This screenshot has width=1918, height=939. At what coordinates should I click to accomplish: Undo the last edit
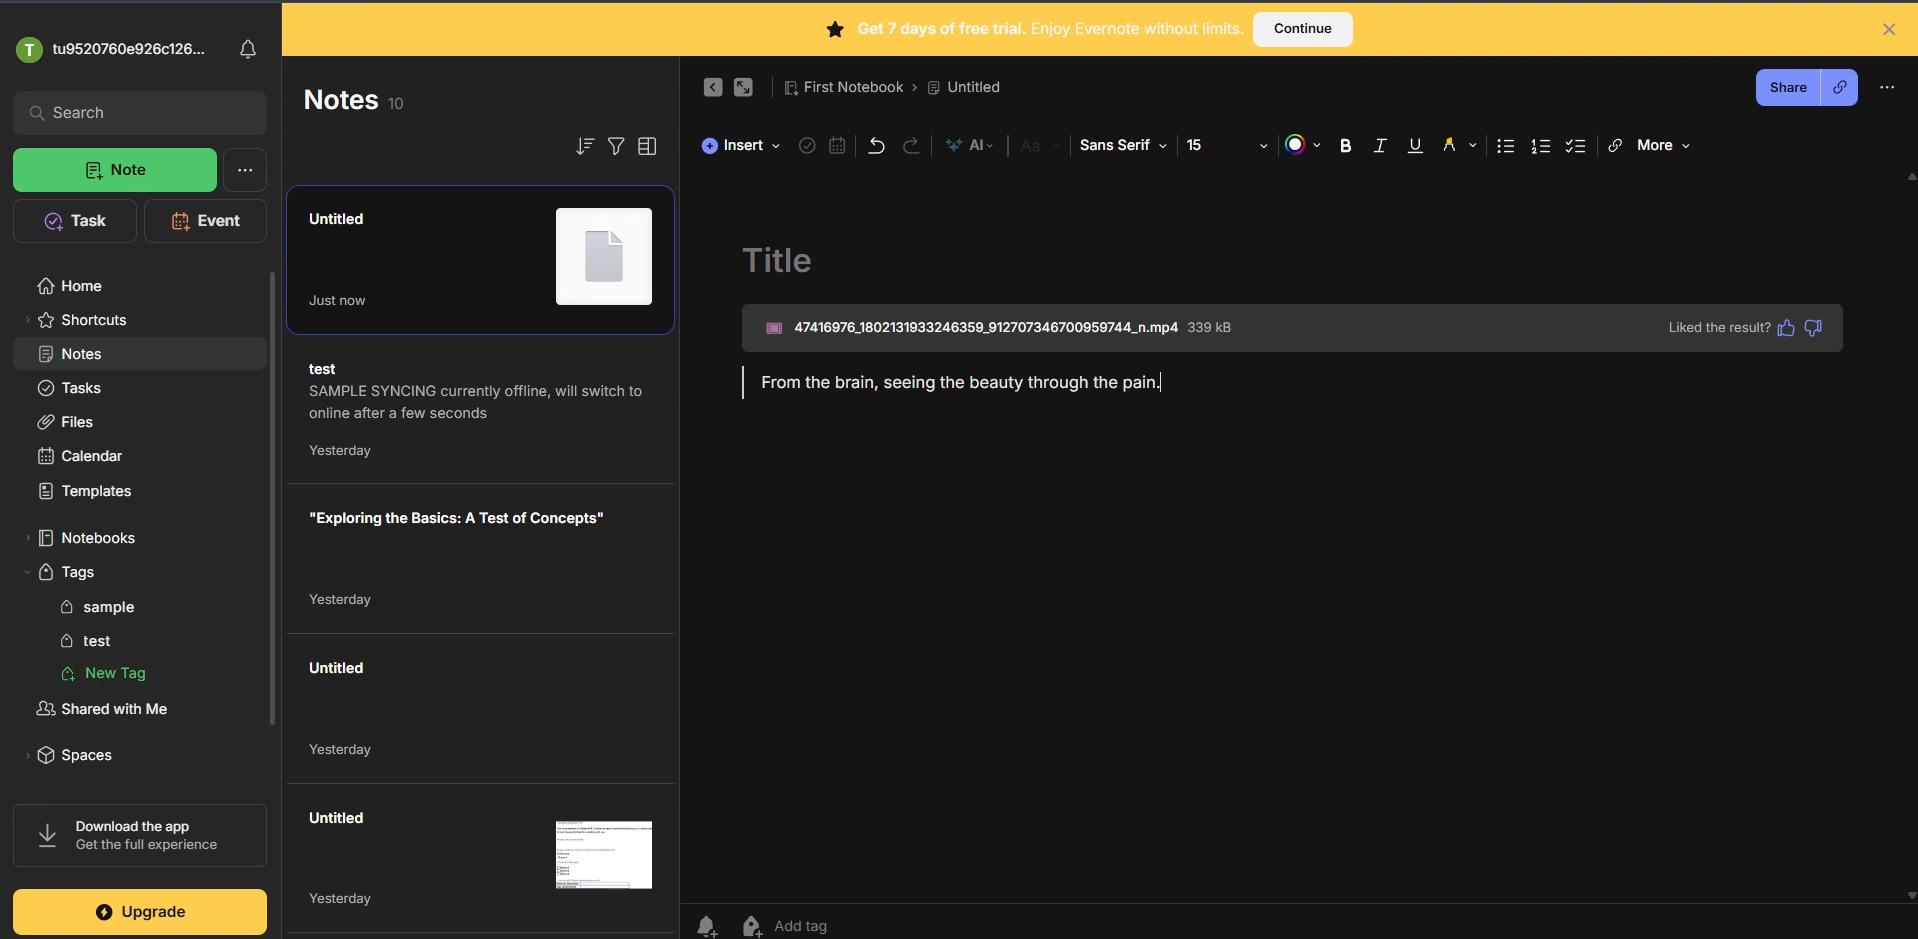876,146
